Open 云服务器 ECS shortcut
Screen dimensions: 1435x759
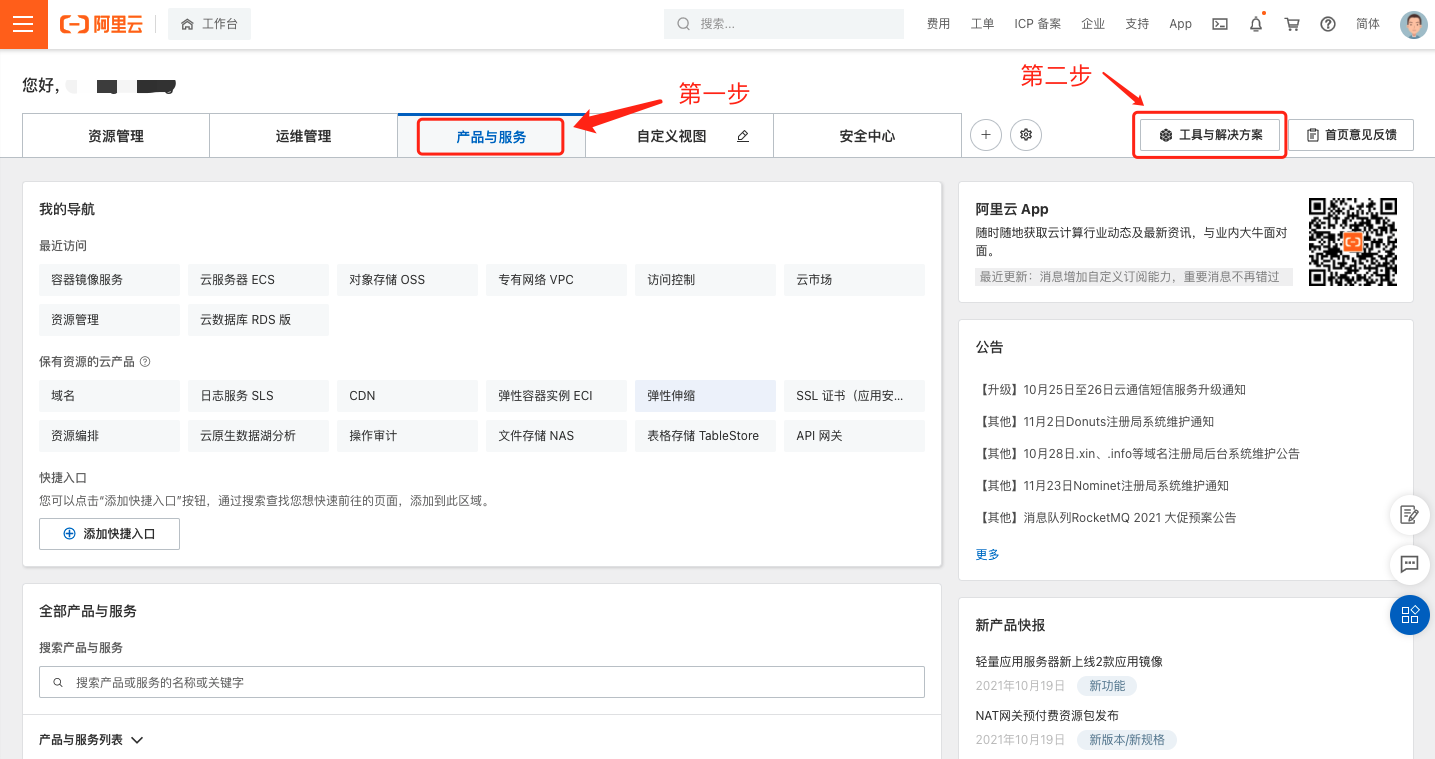click(x=258, y=280)
